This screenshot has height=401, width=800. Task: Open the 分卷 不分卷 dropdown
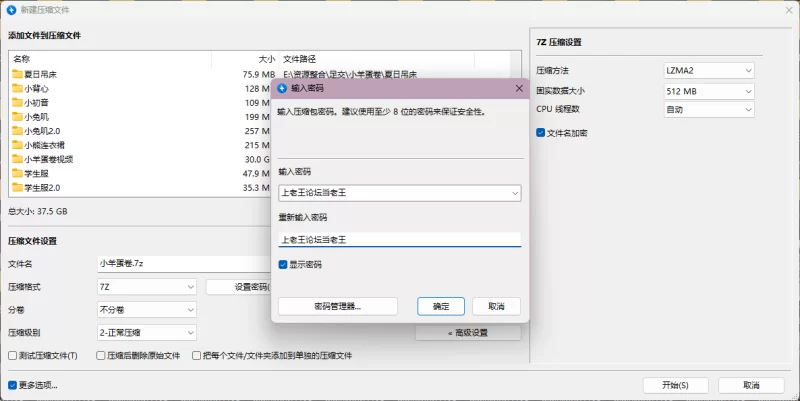tap(147, 310)
